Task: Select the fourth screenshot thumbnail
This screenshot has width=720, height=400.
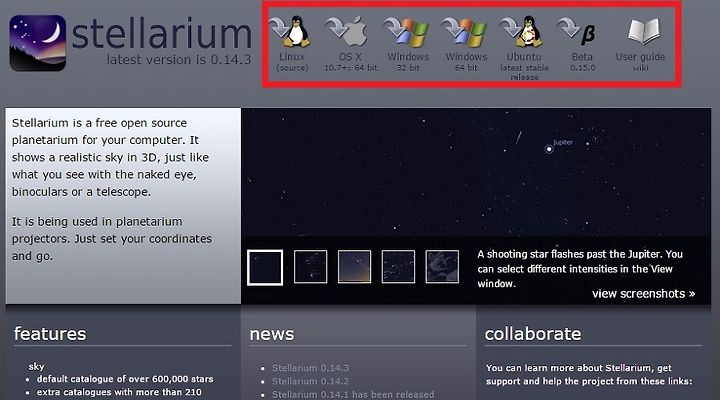Action: [x=398, y=266]
